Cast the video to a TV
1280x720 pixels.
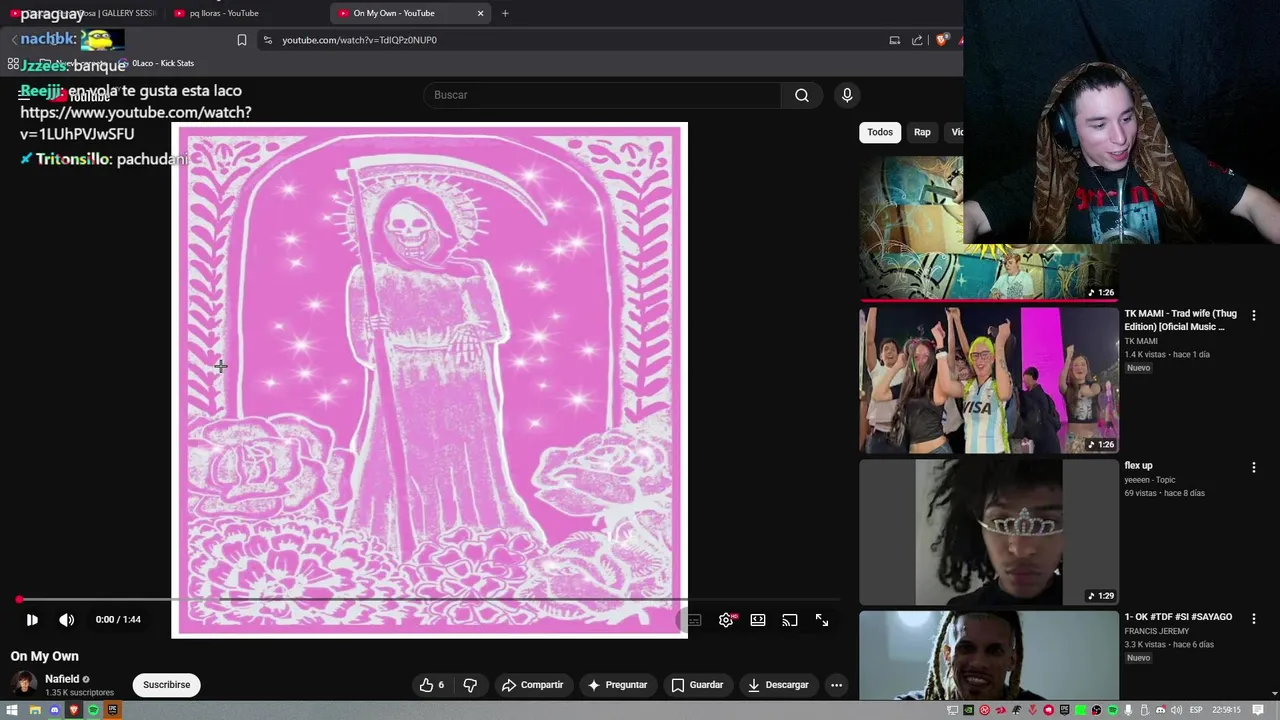(790, 620)
